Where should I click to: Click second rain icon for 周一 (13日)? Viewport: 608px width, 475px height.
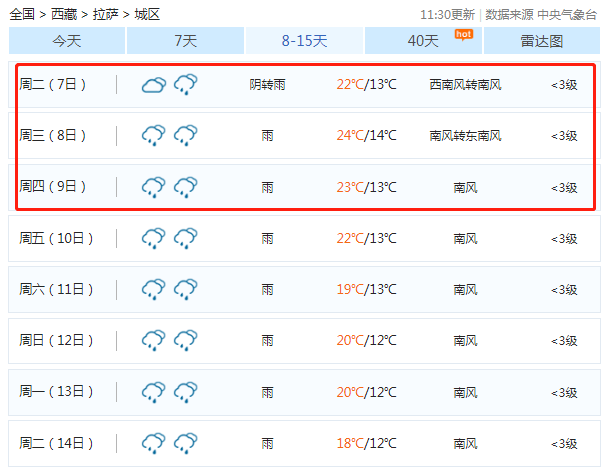click(186, 392)
